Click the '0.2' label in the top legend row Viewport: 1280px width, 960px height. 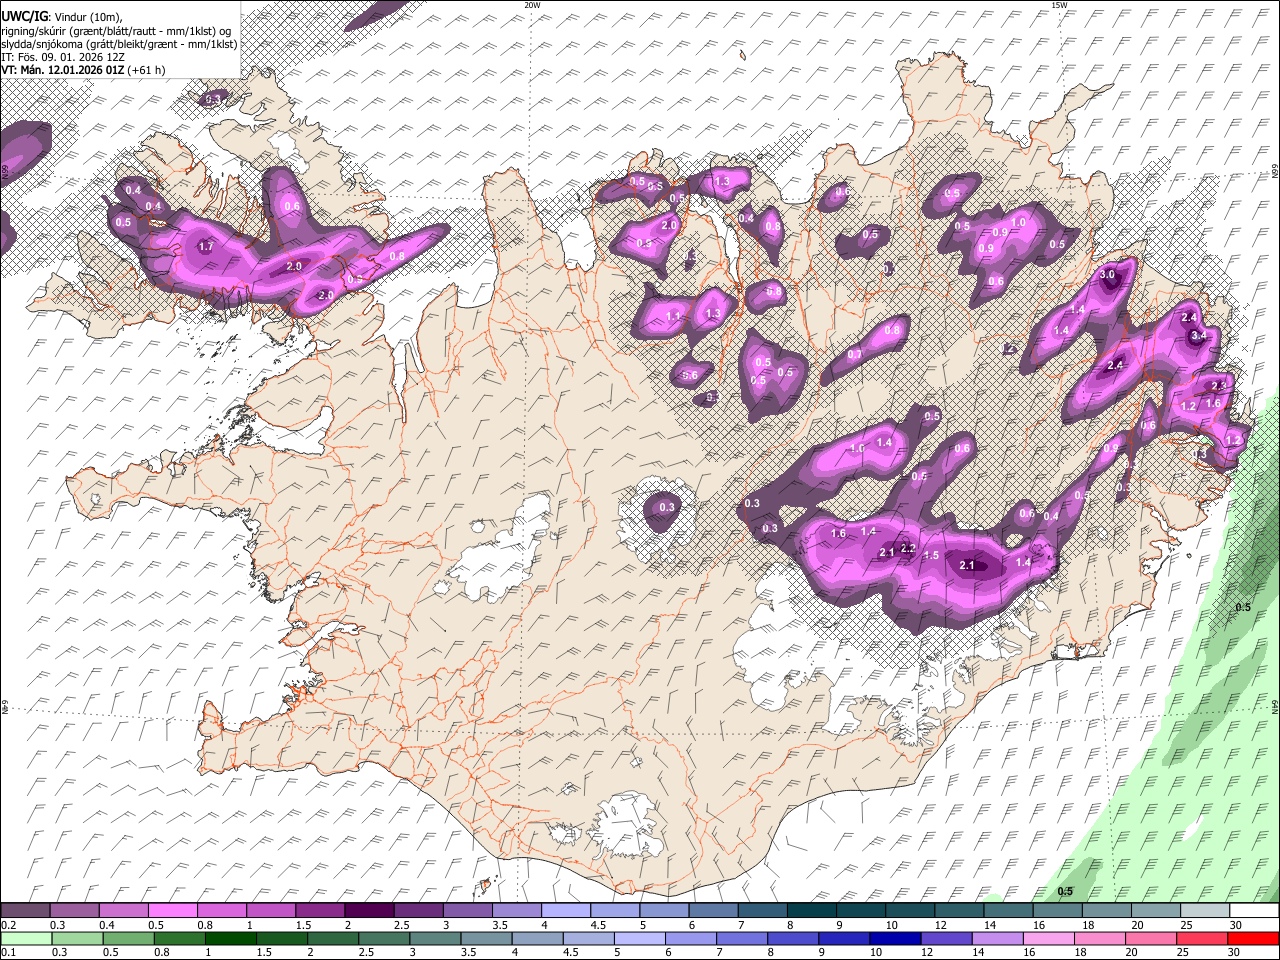8,925
